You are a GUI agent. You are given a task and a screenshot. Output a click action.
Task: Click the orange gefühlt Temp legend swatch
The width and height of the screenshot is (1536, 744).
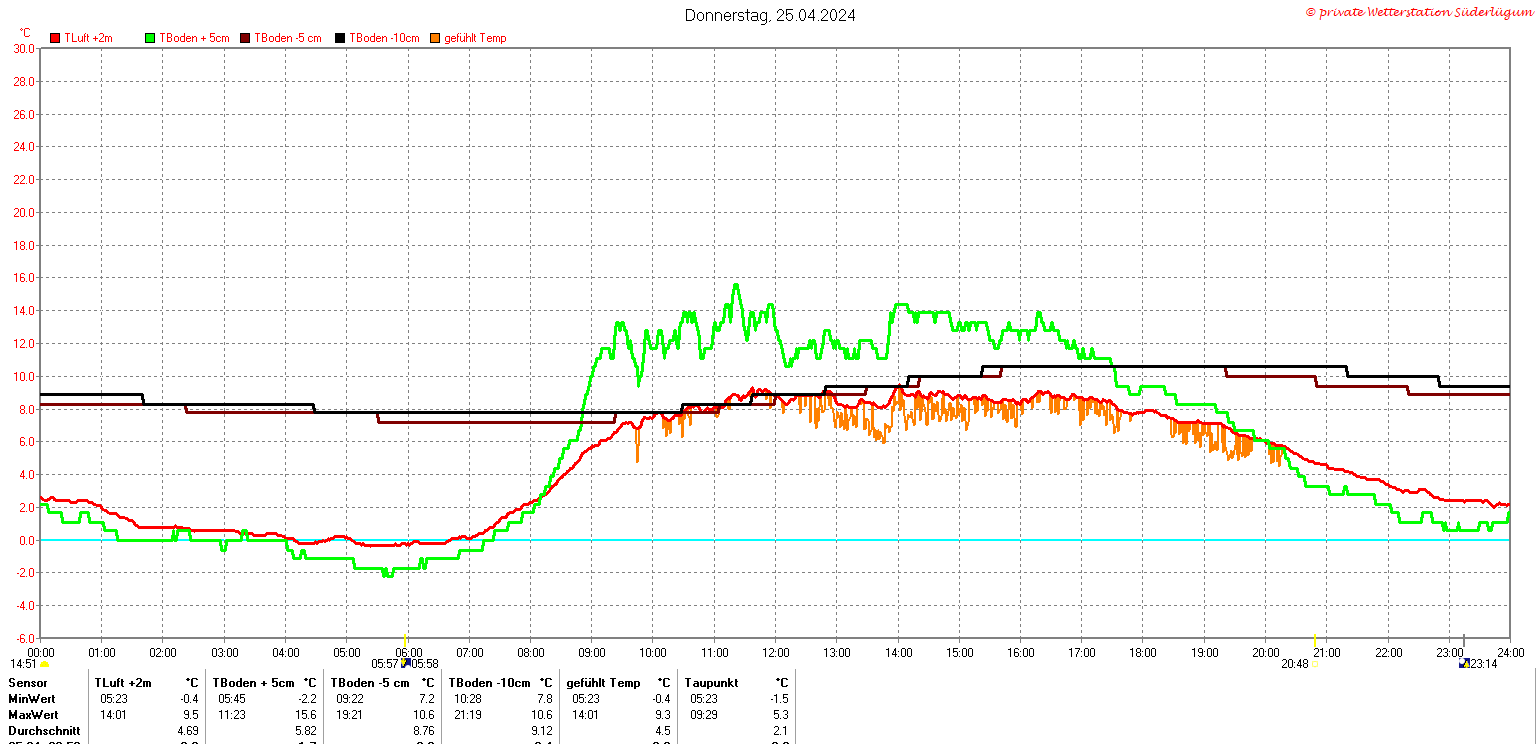pos(435,38)
